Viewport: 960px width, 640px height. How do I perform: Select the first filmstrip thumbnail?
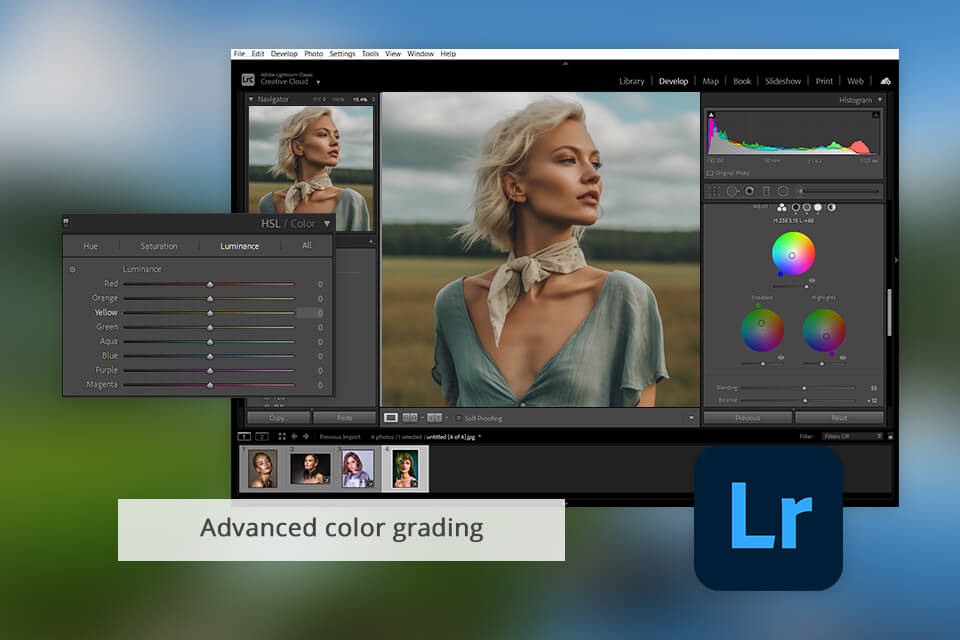pyautogui.click(x=262, y=469)
